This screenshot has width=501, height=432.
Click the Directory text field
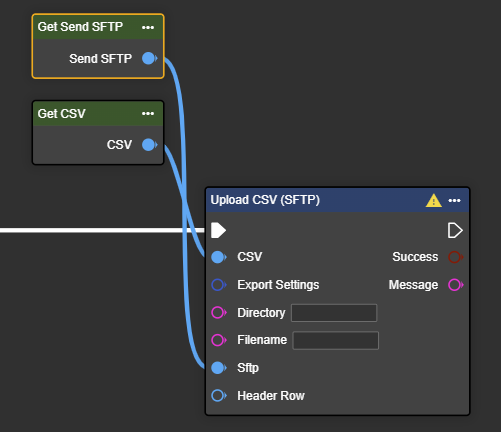click(x=334, y=313)
